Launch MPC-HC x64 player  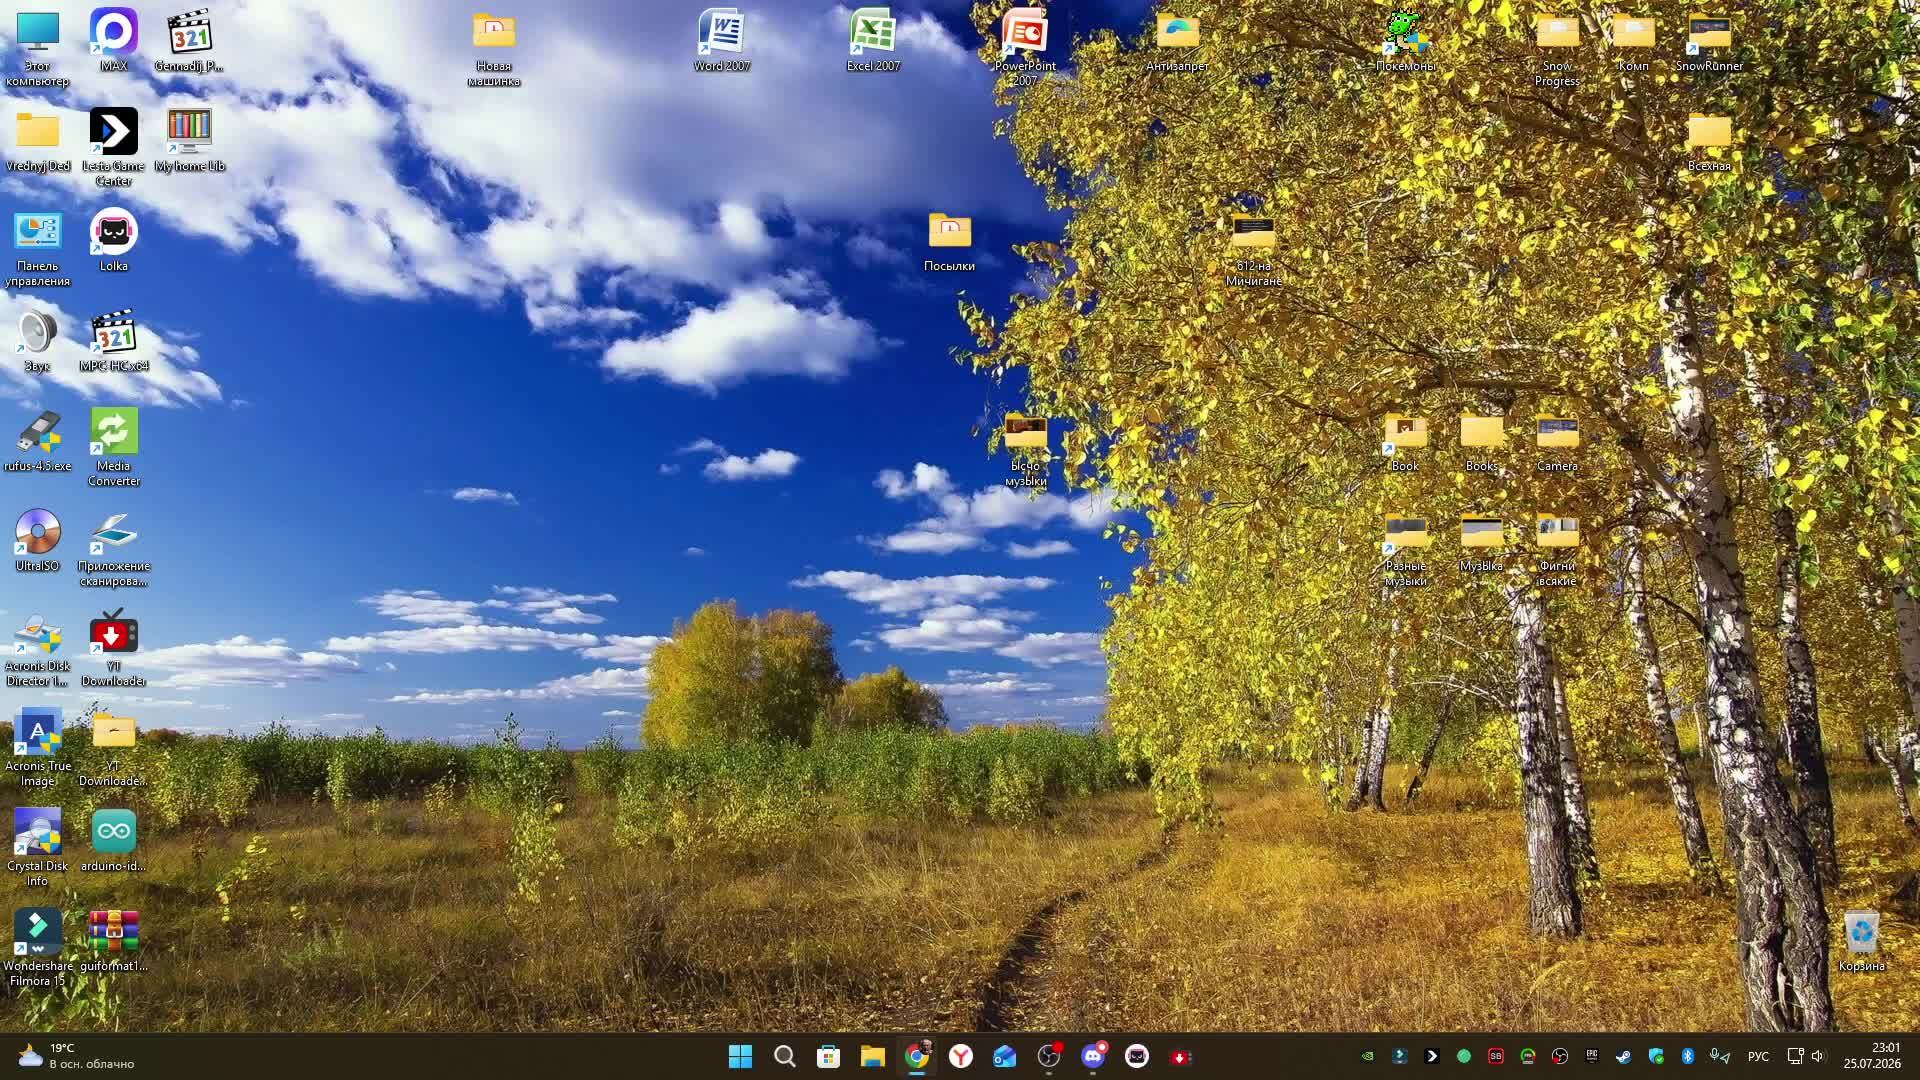114,341
